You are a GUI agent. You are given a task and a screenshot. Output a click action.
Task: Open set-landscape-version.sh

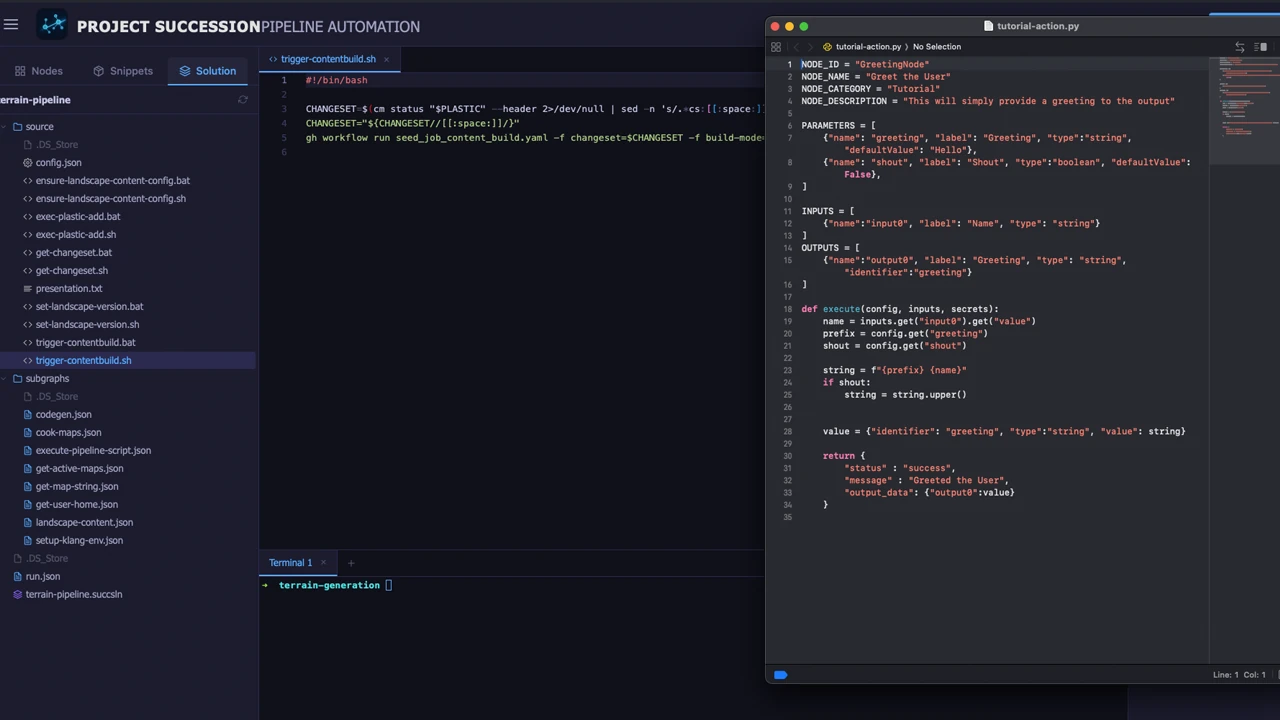pos(87,325)
